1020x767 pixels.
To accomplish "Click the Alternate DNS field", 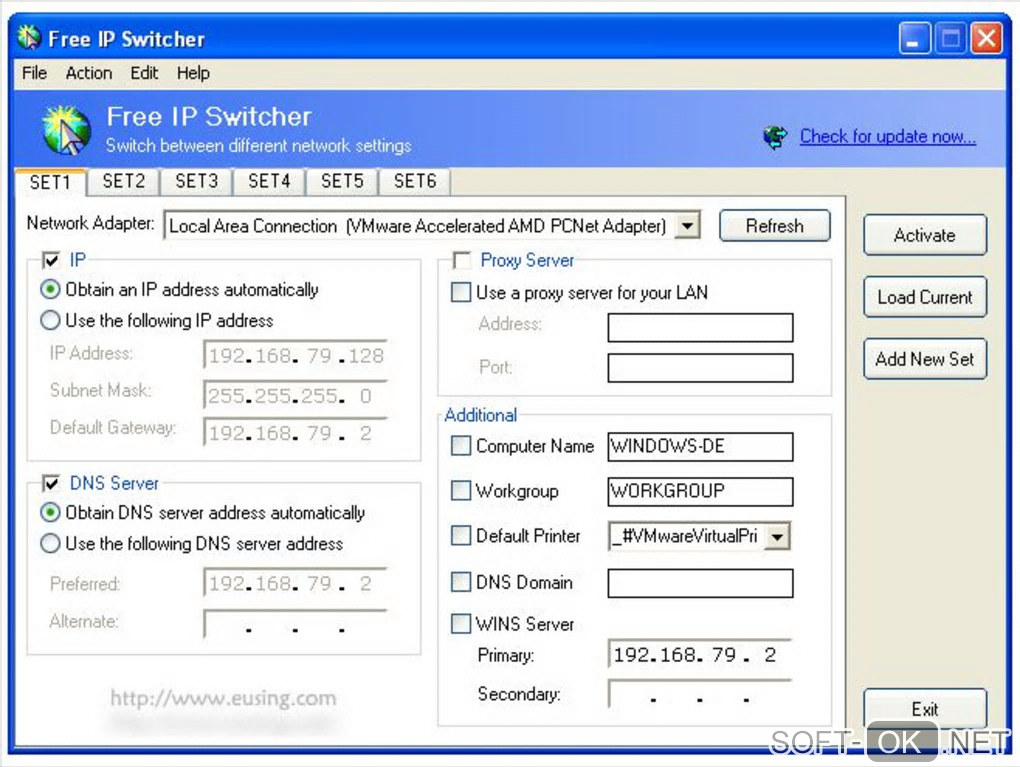I will [296, 623].
